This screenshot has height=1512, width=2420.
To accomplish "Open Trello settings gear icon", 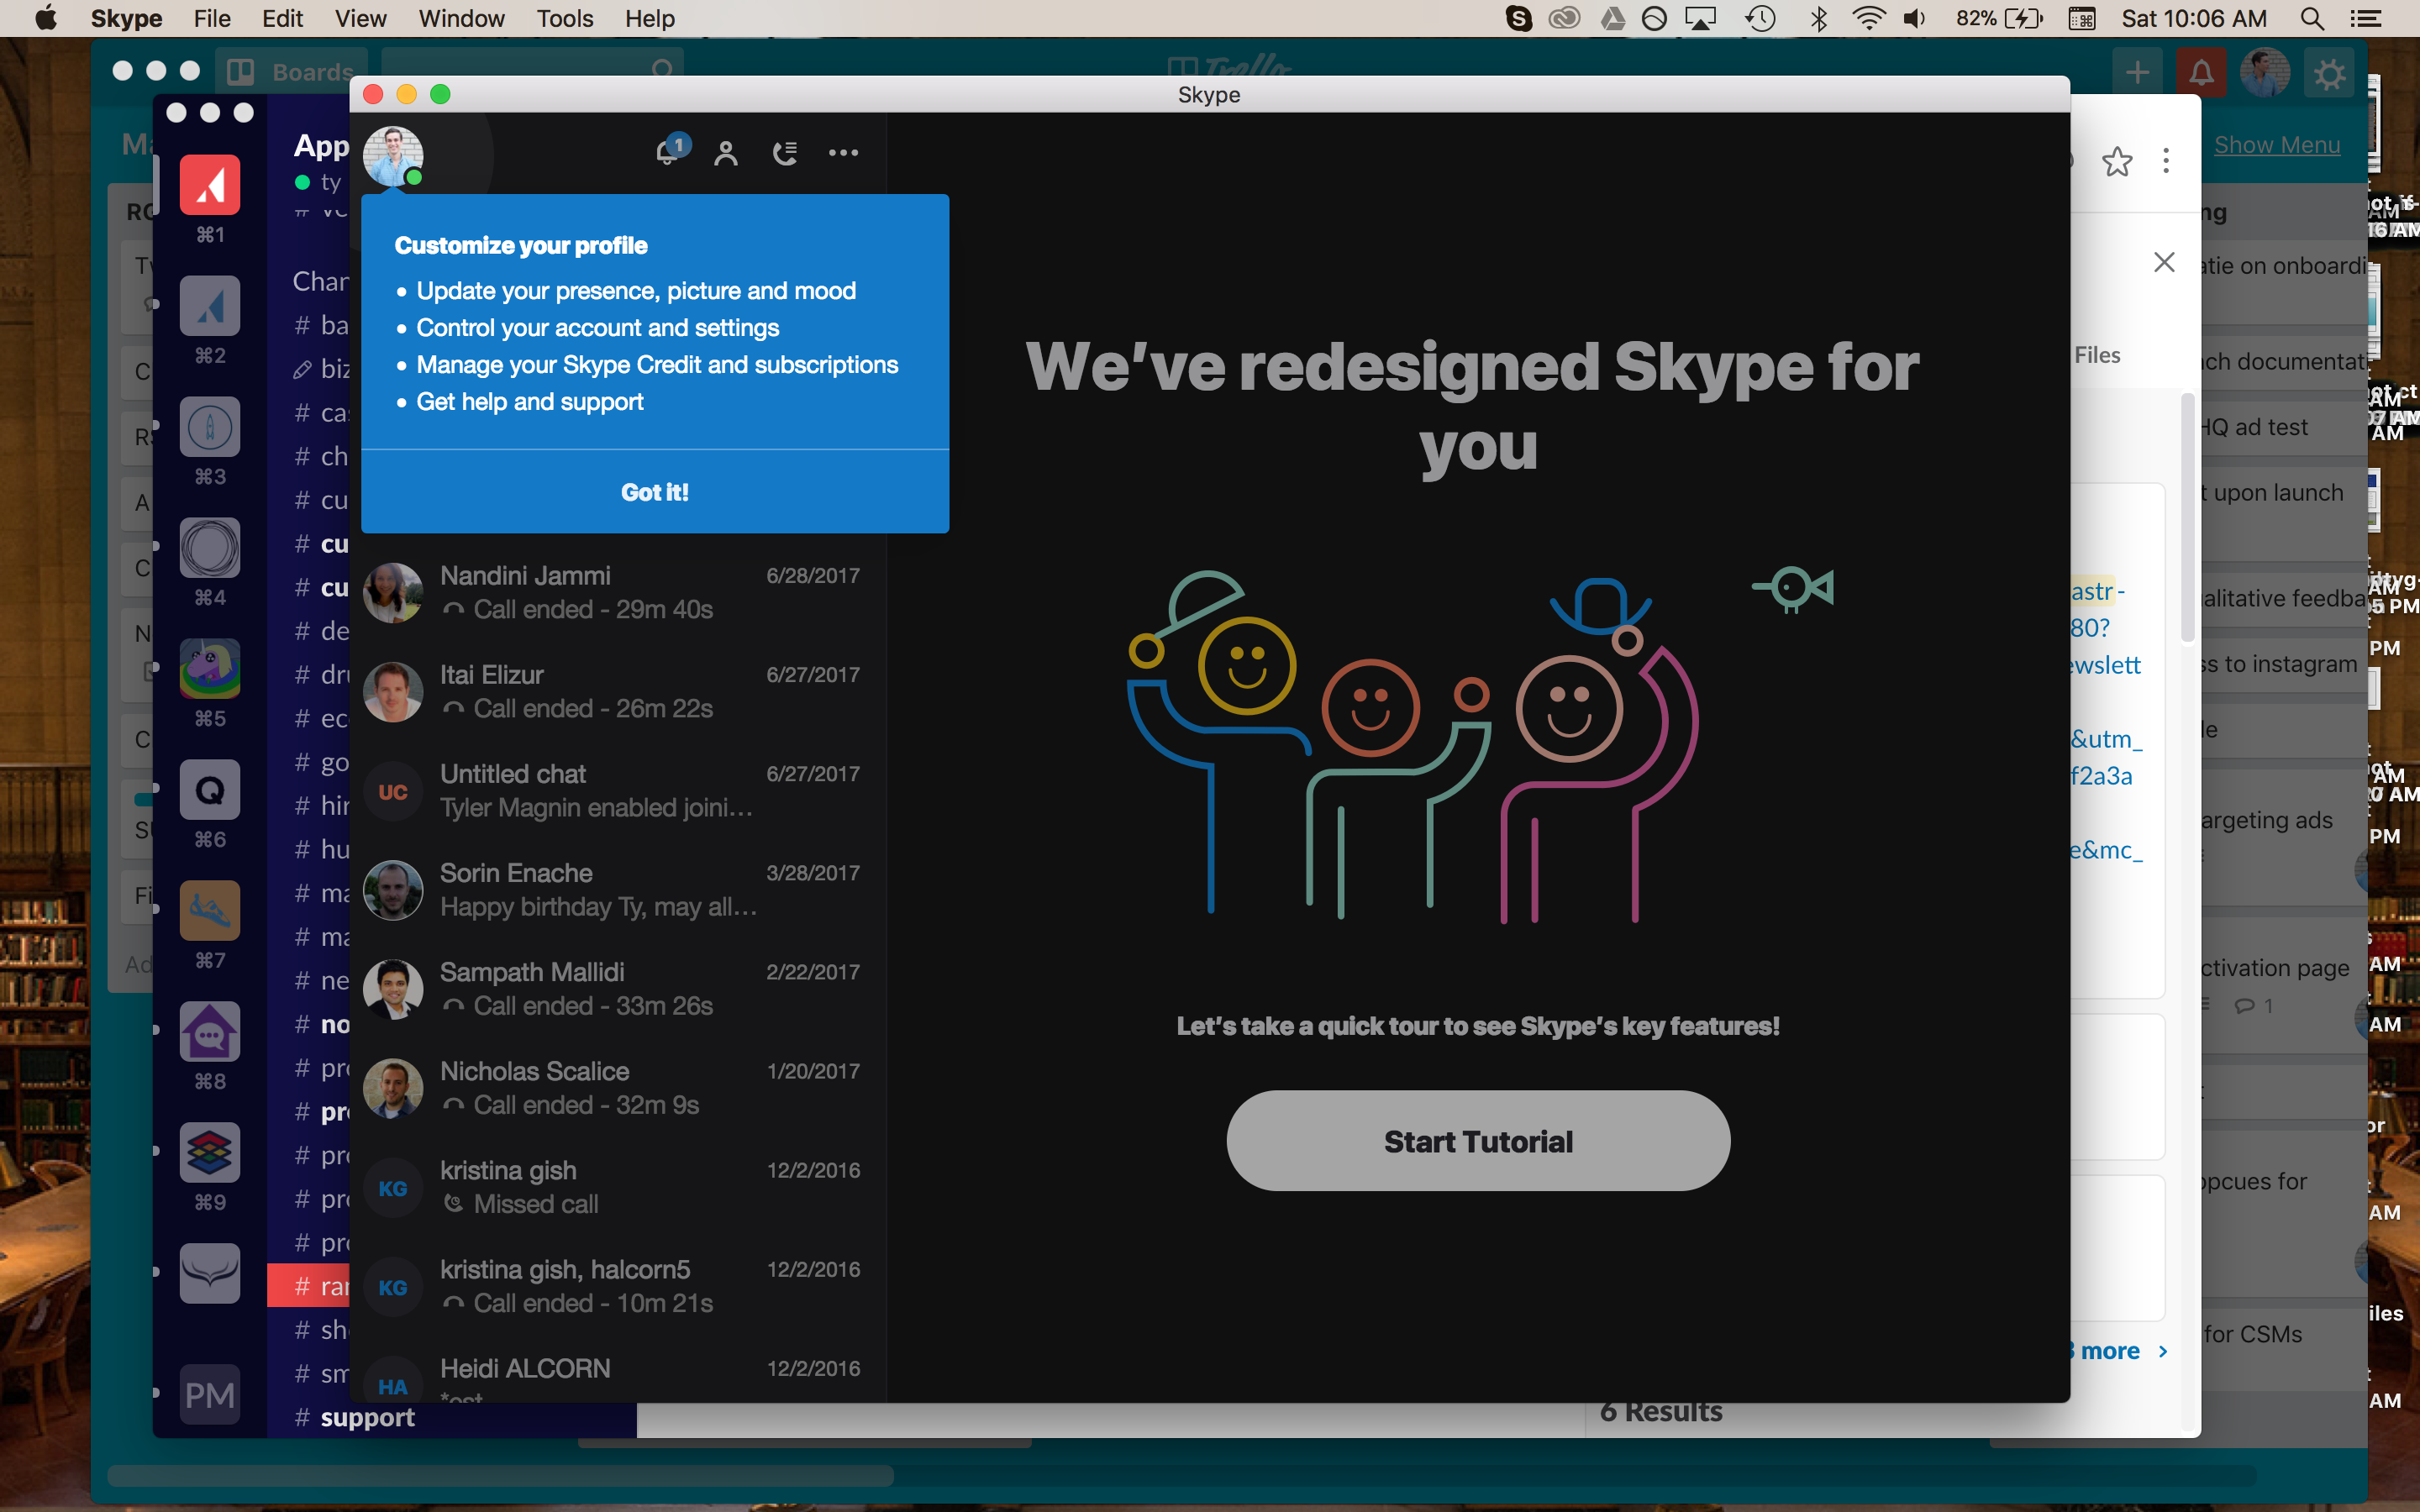I will [x=2329, y=73].
